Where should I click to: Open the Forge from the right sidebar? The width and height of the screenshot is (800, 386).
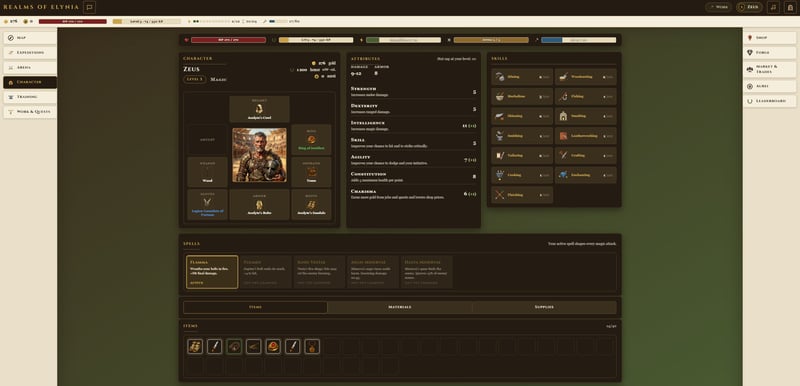tap(769, 53)
